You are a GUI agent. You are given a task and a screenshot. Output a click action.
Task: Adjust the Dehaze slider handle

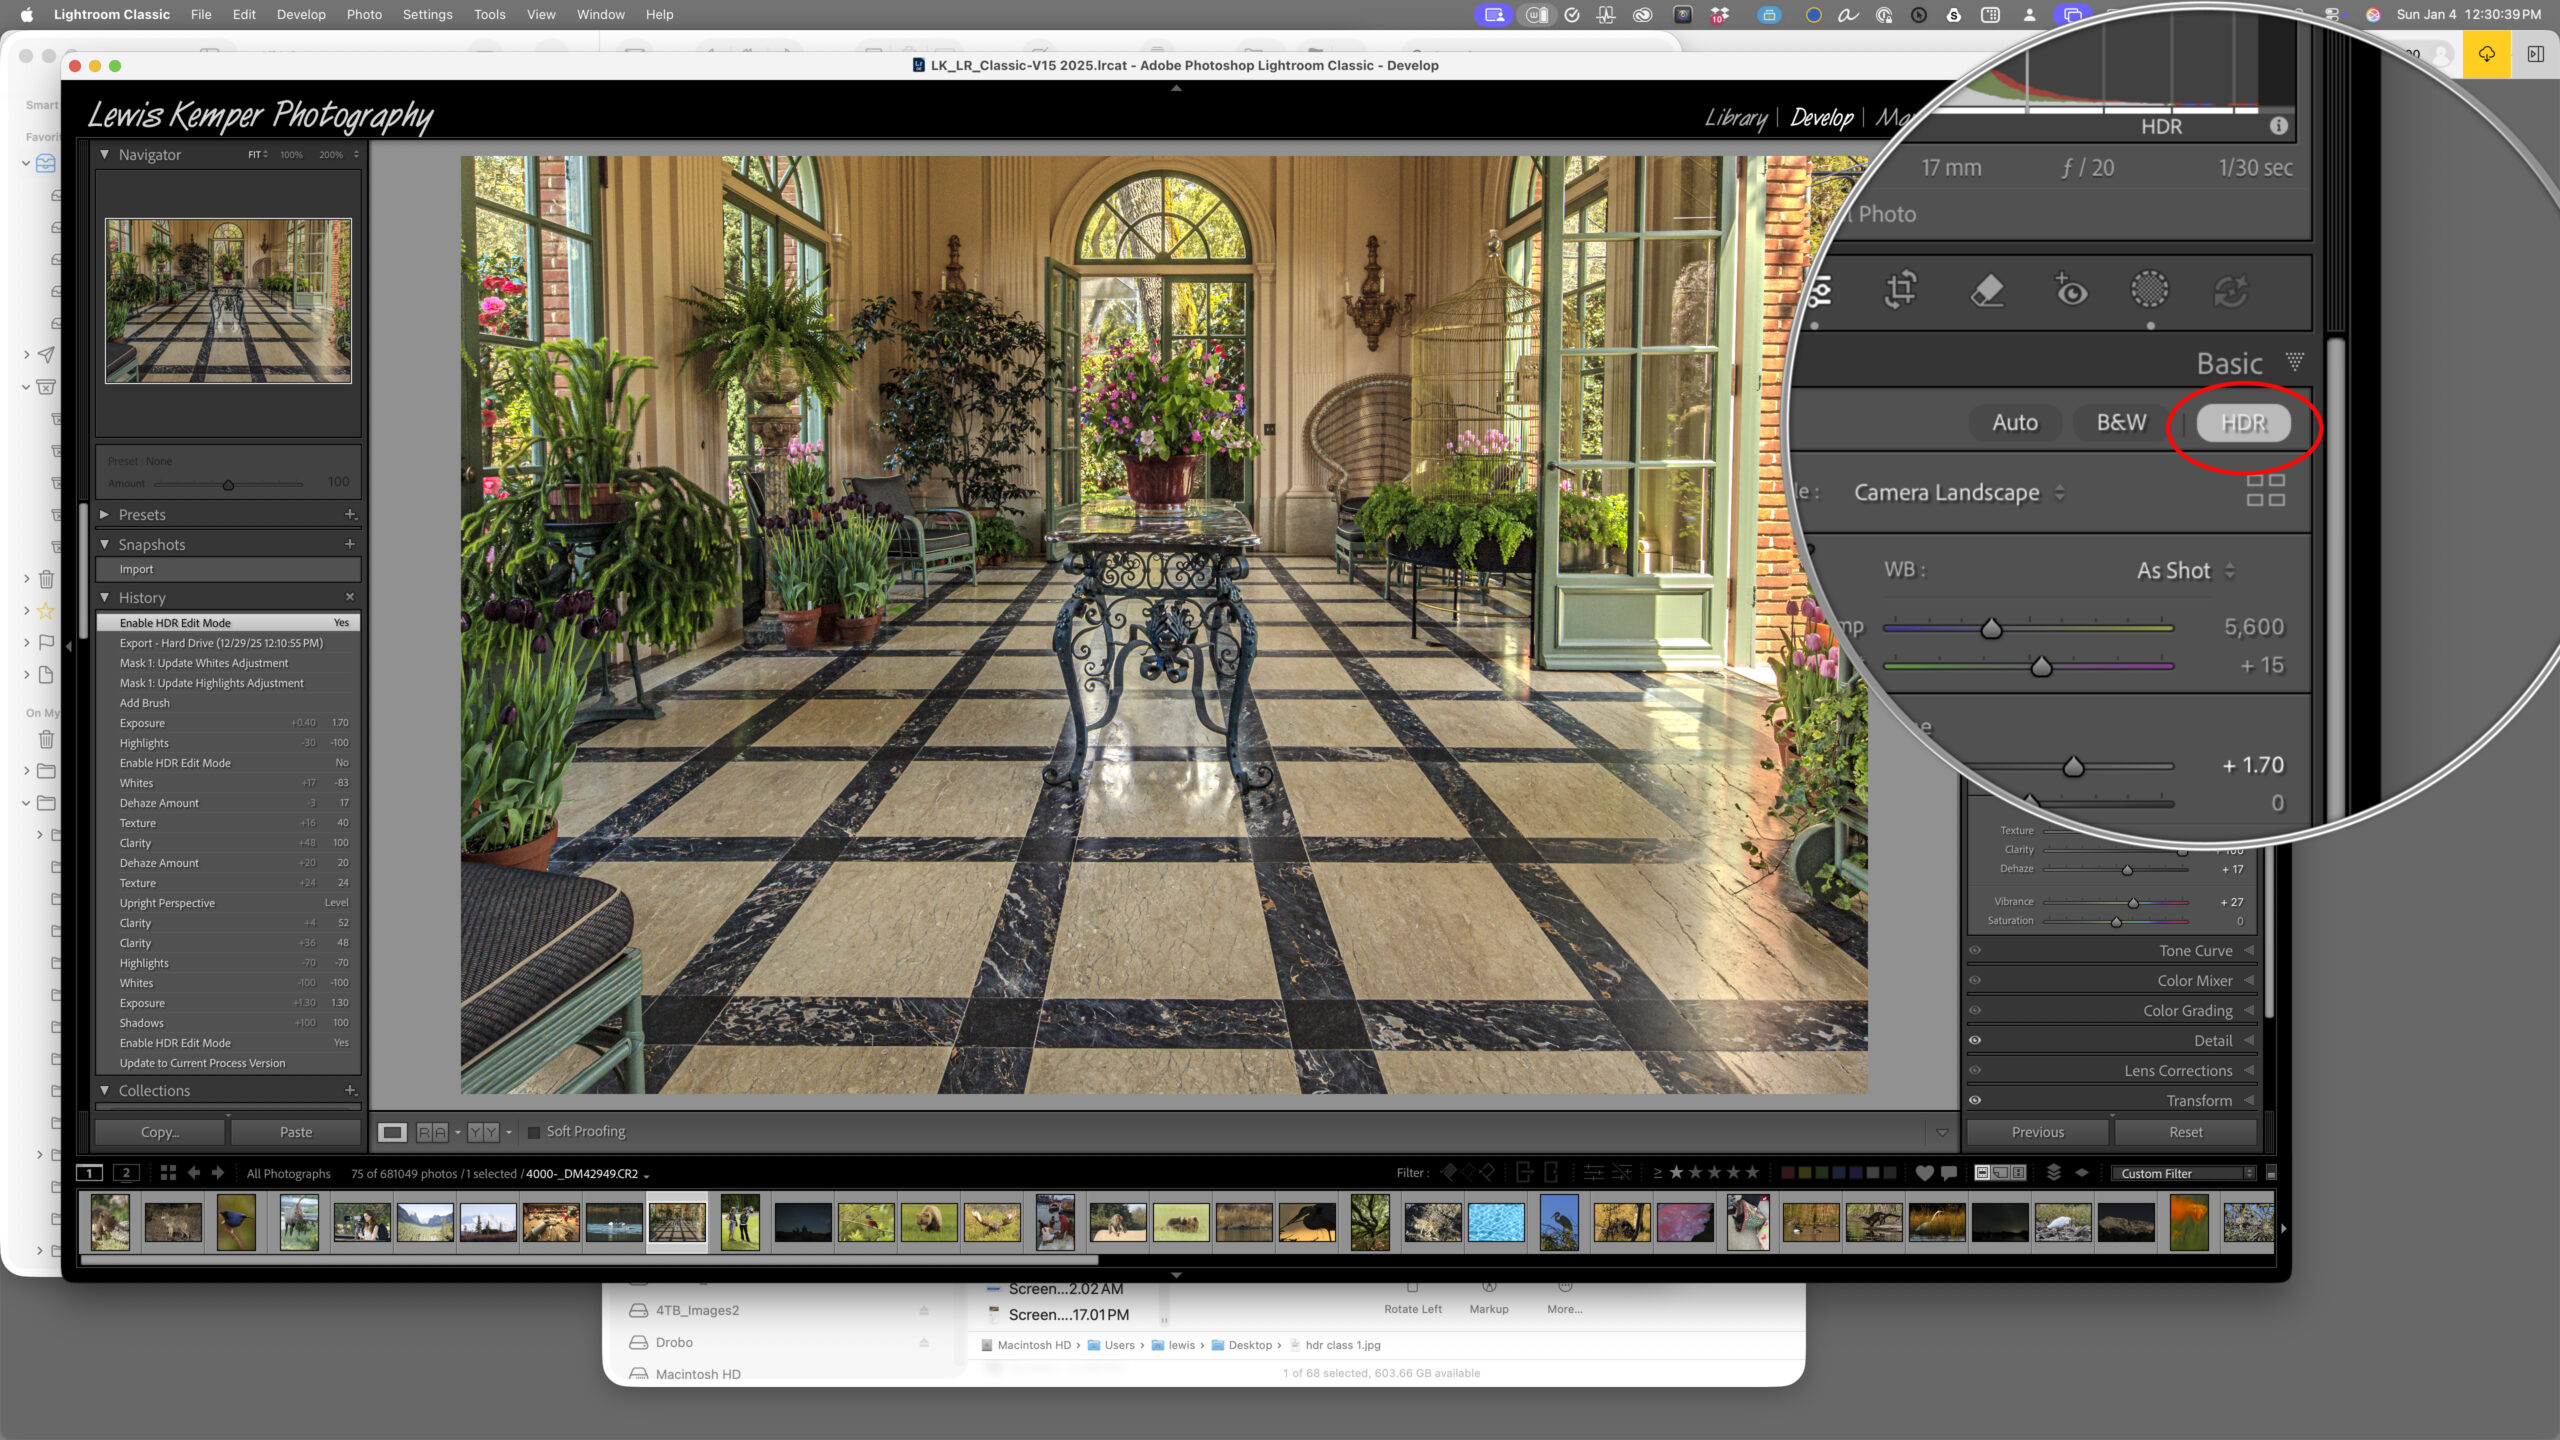coord(2127,870)
